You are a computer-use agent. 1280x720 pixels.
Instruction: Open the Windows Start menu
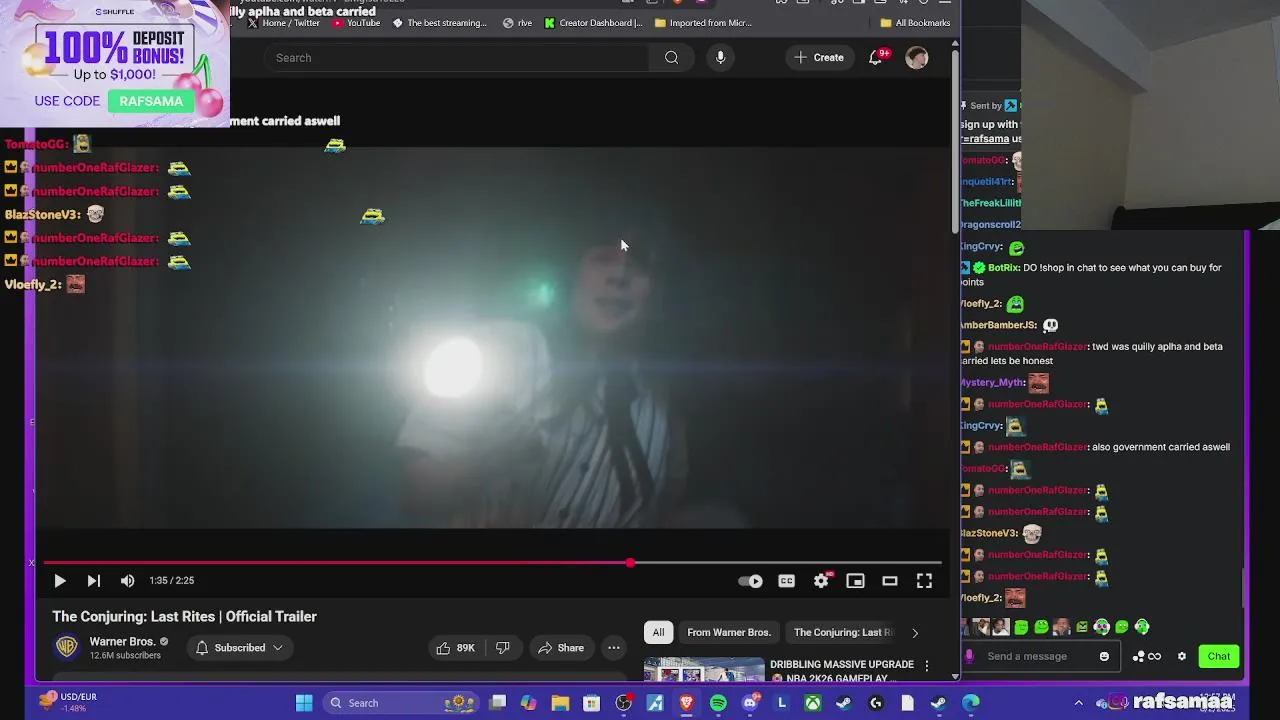click(x=304, y=703)
